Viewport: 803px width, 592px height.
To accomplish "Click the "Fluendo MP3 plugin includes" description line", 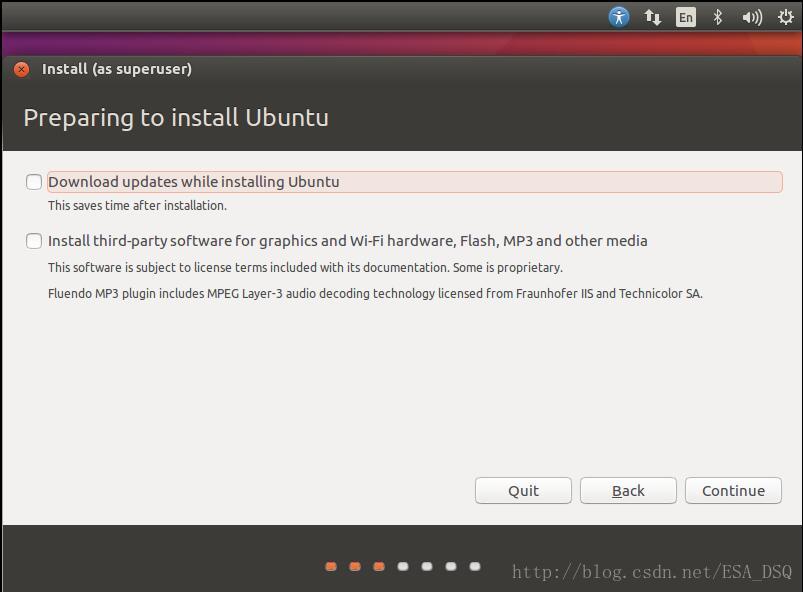I will [375, 293].
